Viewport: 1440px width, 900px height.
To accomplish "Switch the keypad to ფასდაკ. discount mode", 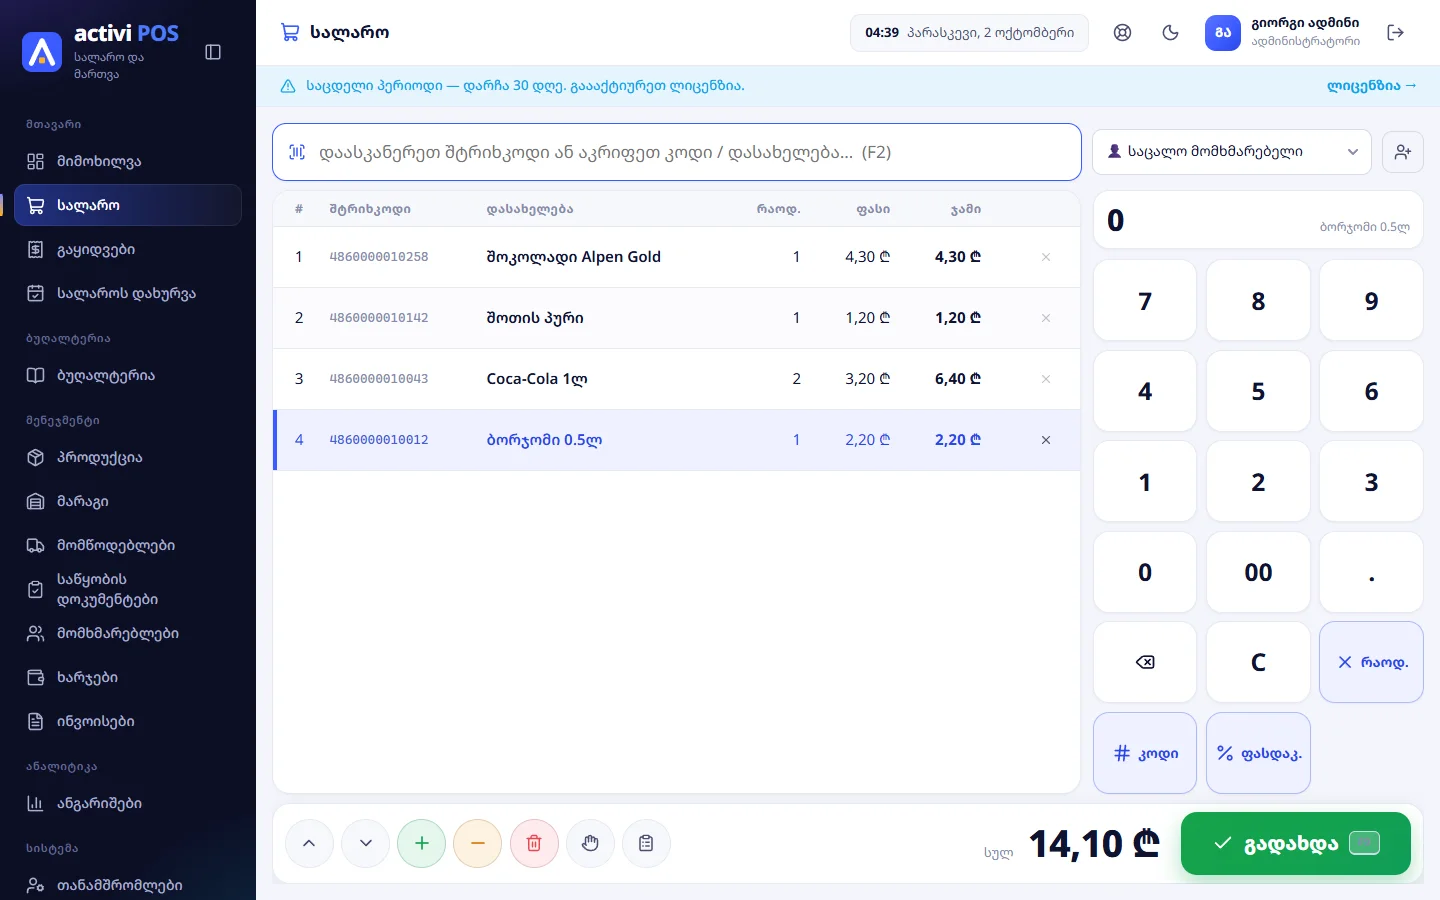I will (1258, 753).
